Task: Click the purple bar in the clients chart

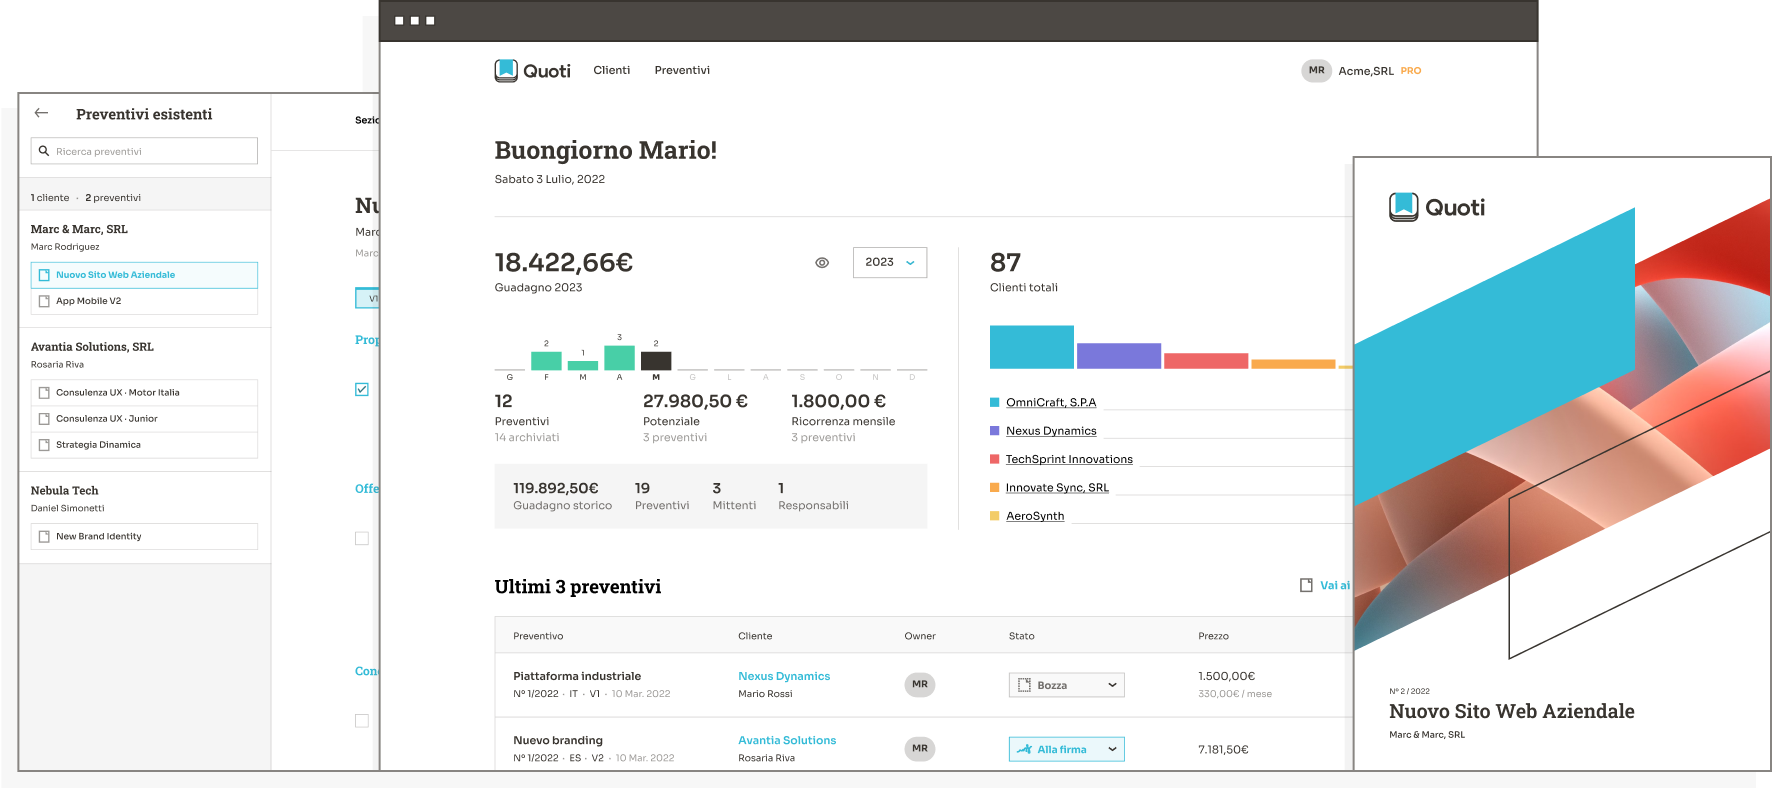Action: pyautogui.click(x=1119, y=356)
